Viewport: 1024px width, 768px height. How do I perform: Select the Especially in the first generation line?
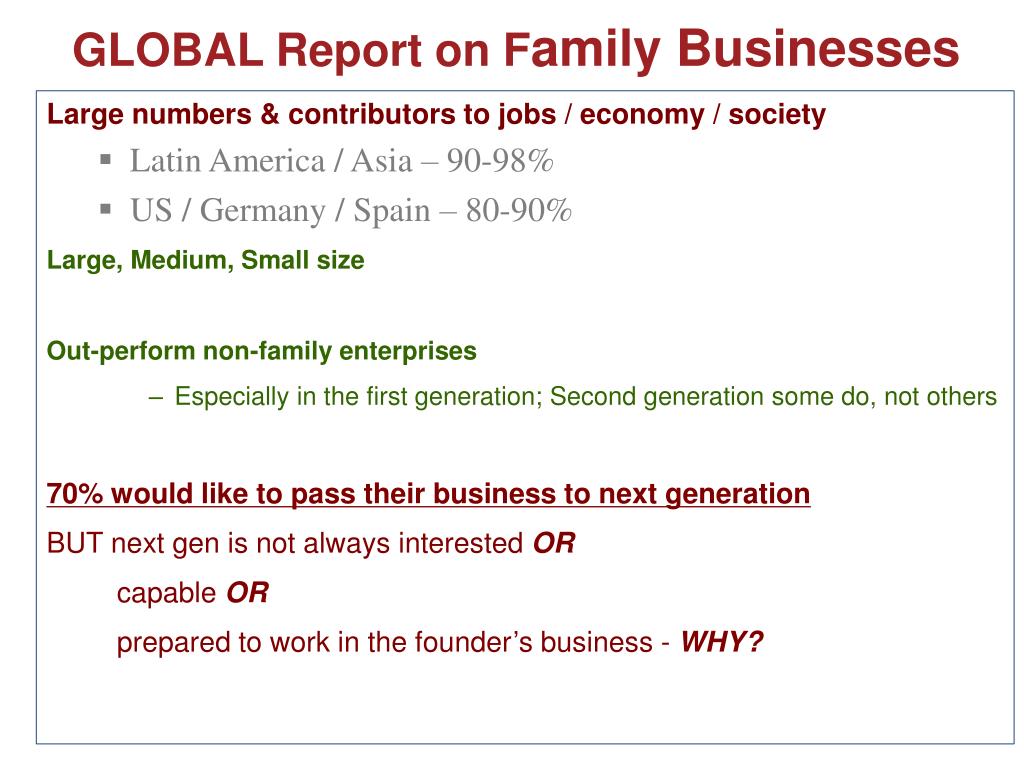click(585, 397)
